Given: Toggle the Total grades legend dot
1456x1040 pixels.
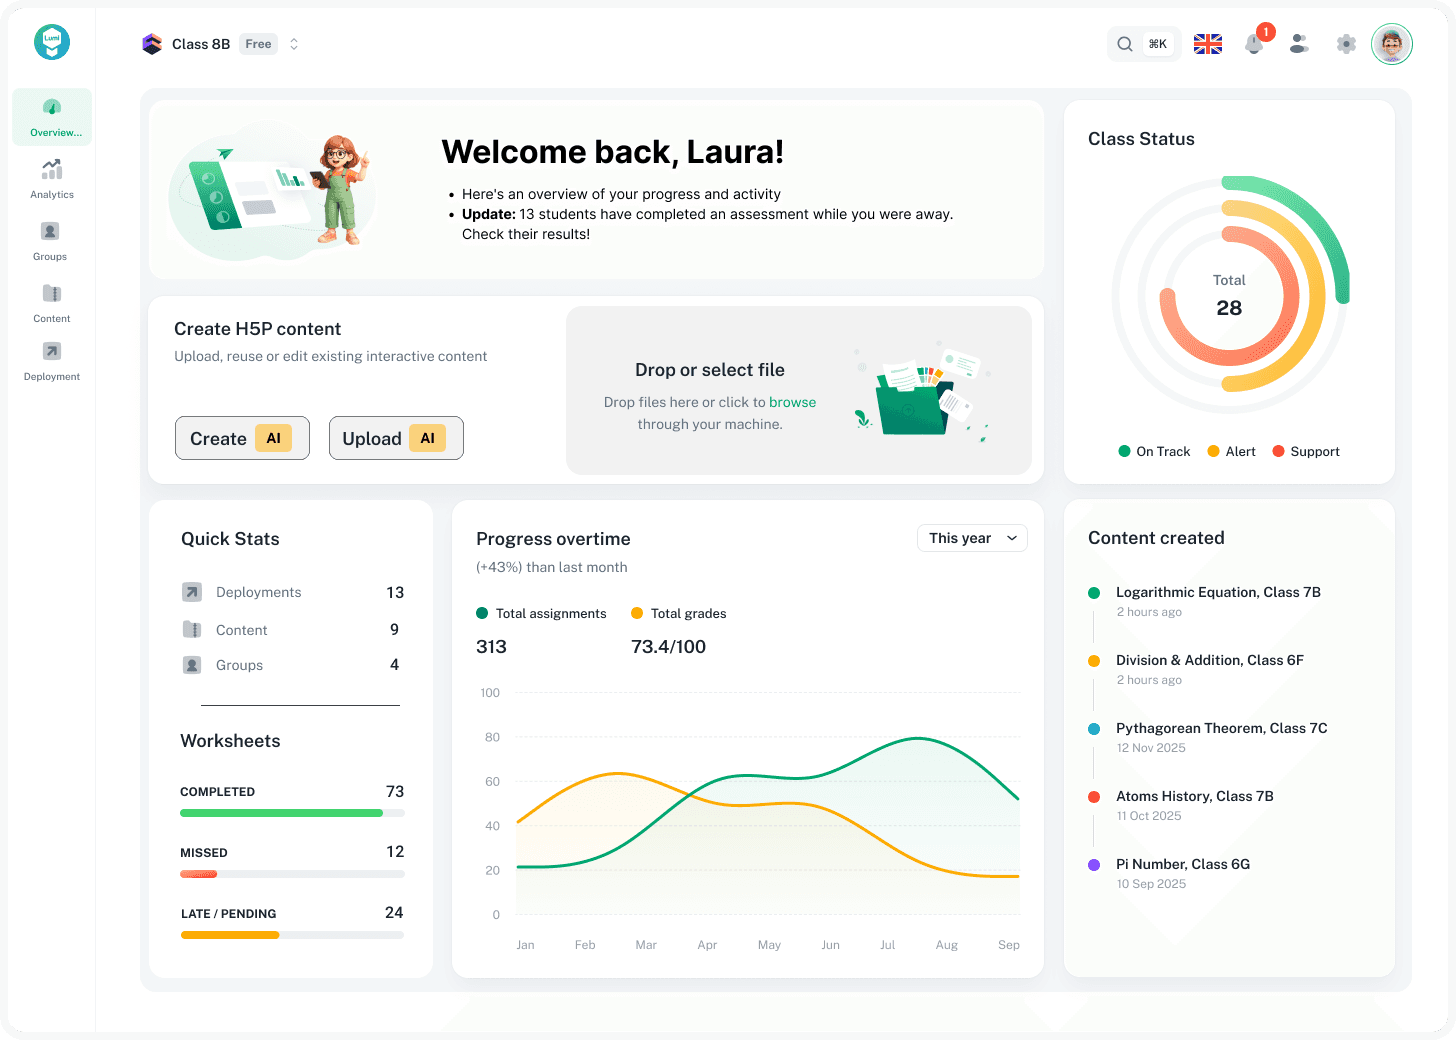Looking at the screenshot, I should (637, 613).
